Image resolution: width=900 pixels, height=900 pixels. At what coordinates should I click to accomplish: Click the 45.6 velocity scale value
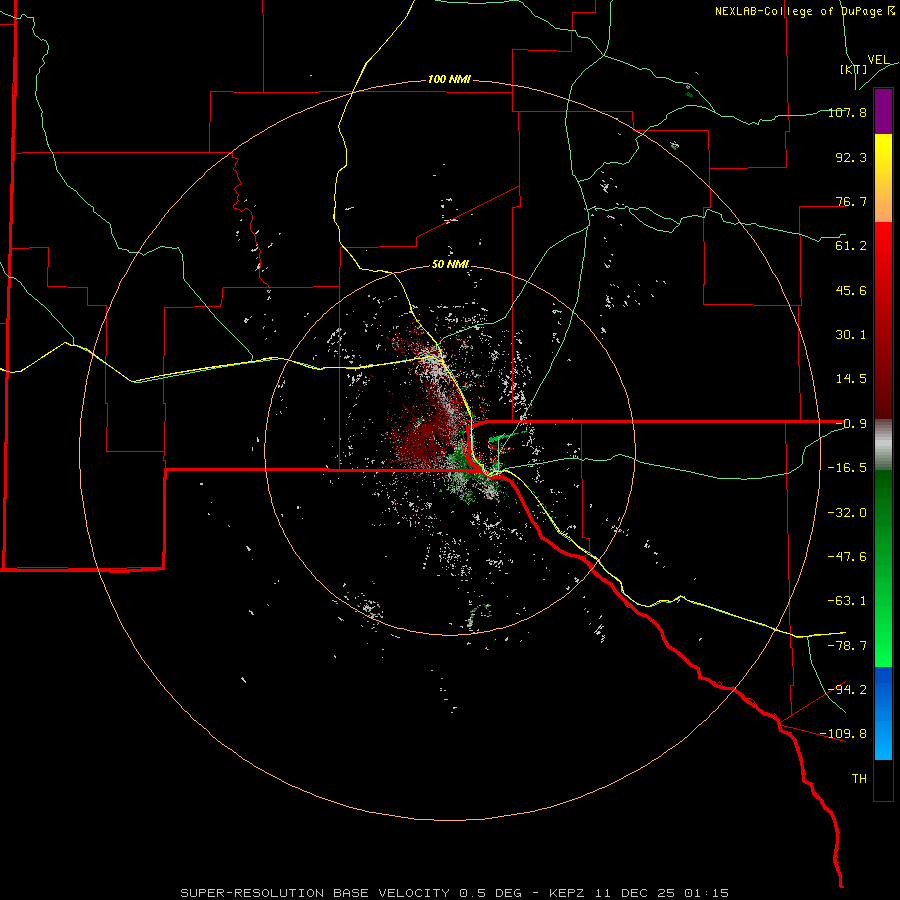[851, 290]
